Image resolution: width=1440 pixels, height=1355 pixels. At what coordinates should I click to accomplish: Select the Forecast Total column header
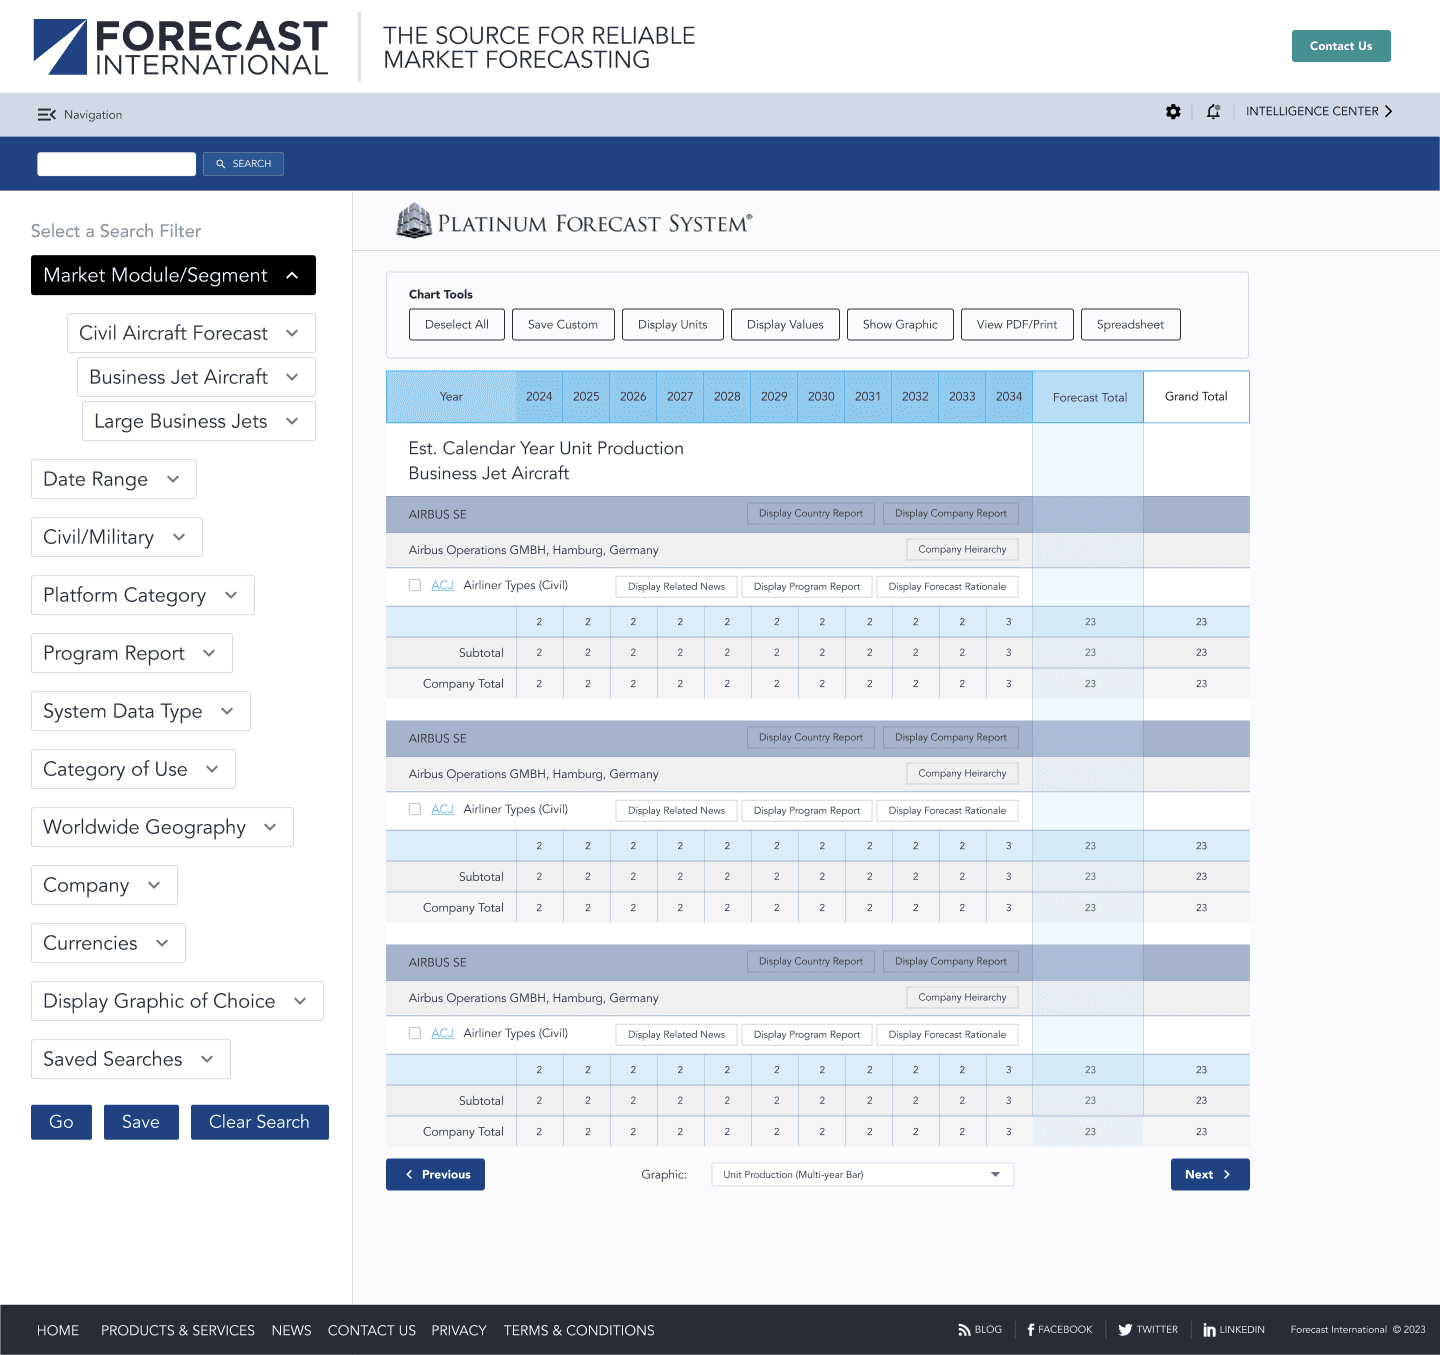(x=1090, y=397)
